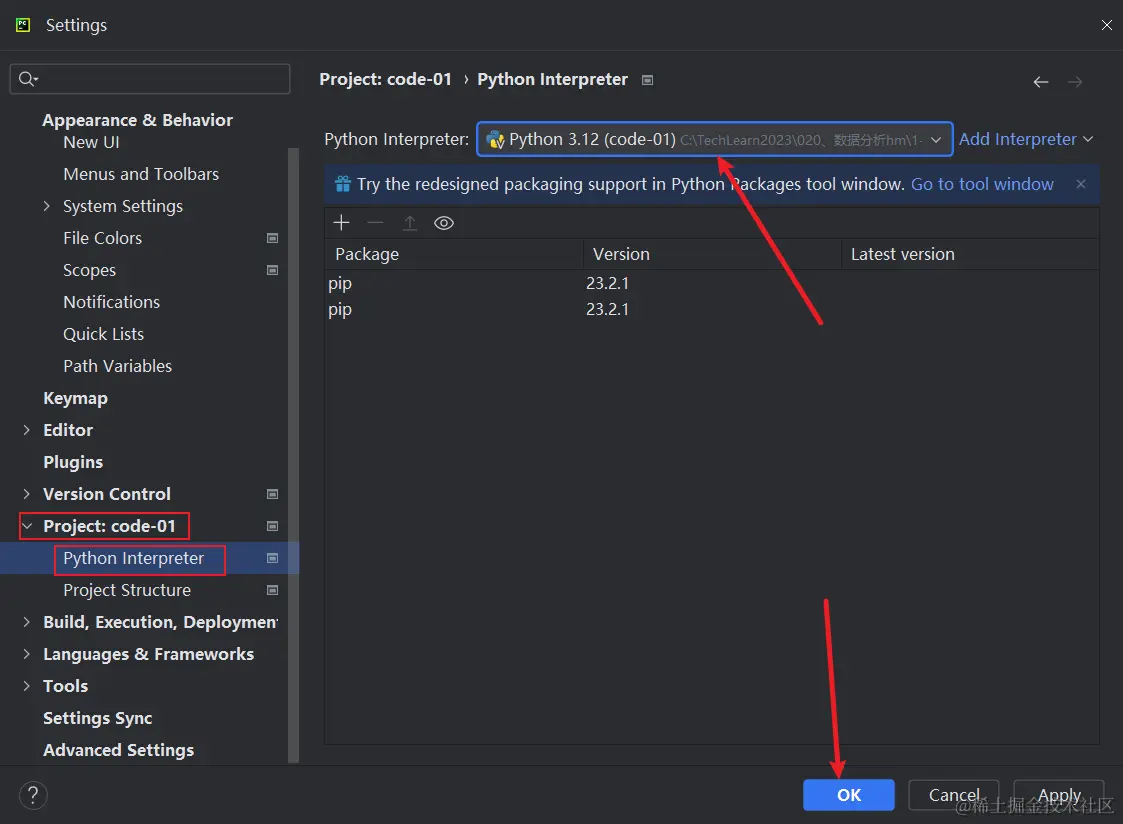Click the search magnifier icon
This screenshot has width=1123, height=824.
click(x=28, y=79)
